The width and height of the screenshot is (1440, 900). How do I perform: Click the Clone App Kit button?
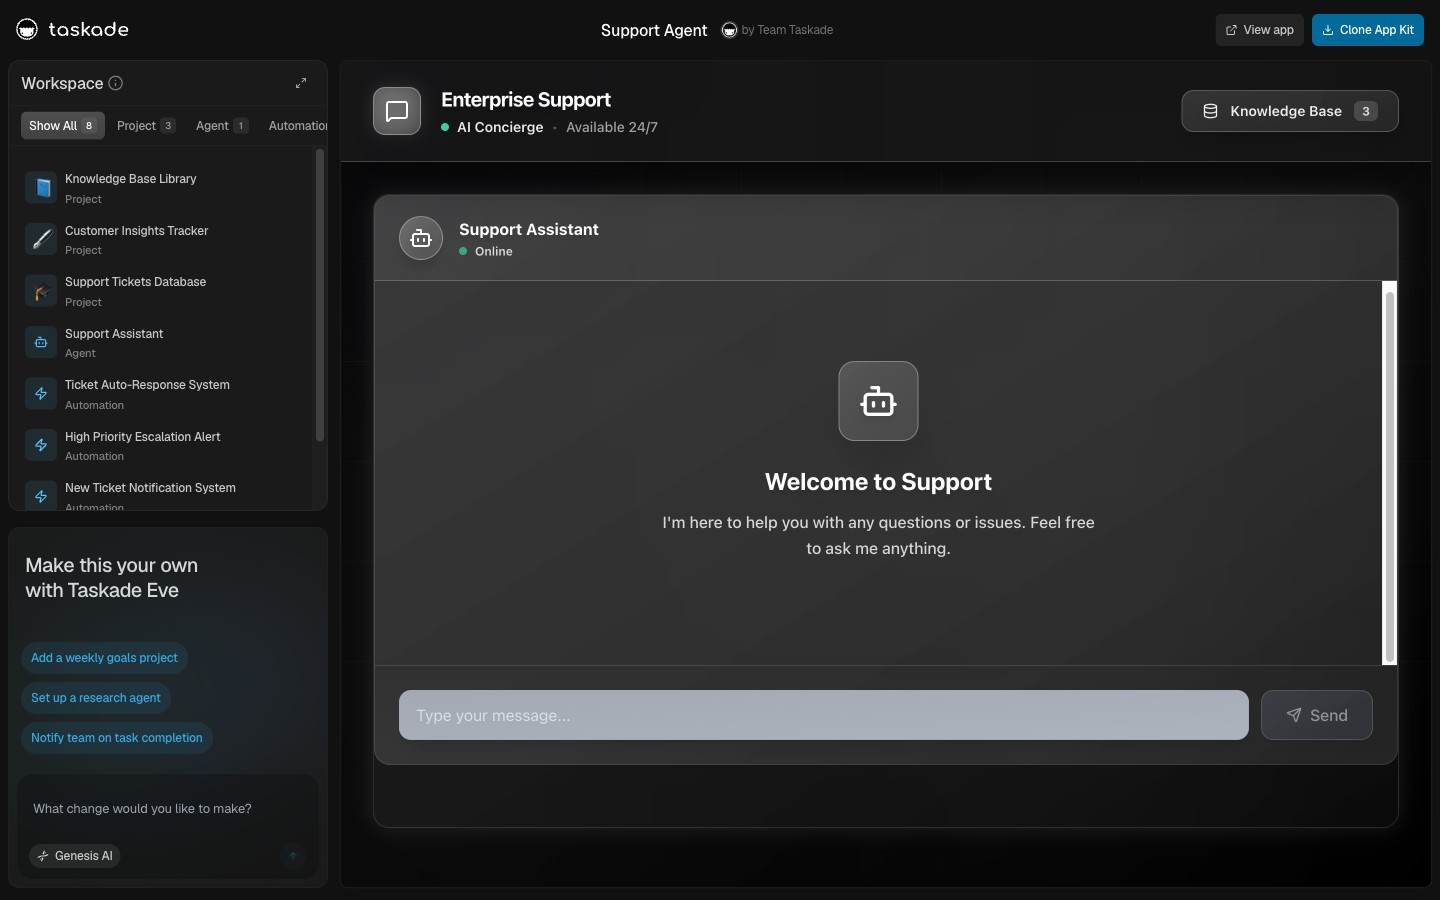tap(1368, 30)
